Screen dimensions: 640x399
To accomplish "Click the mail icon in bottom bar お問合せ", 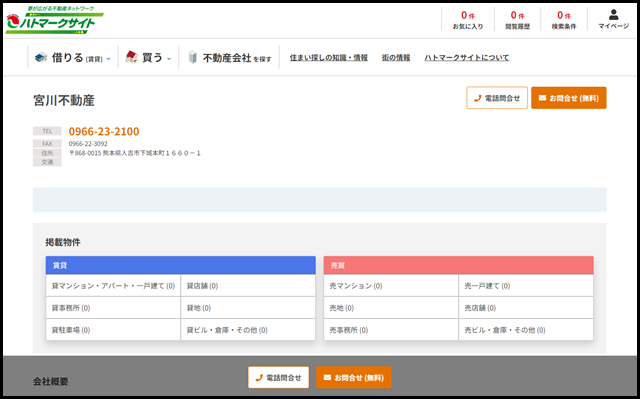I will coord(327,377).
